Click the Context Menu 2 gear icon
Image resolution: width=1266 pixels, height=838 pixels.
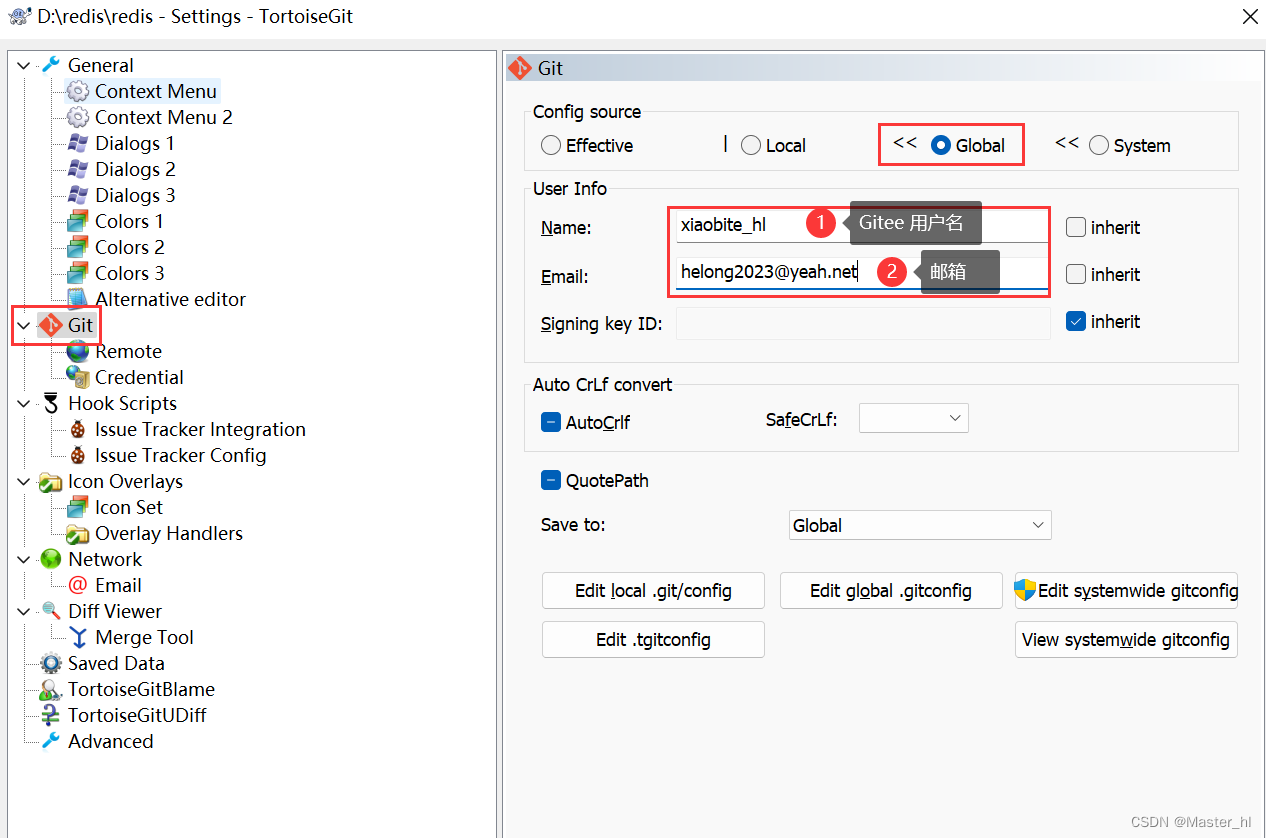pyautogui.click(x=77, y=117)
